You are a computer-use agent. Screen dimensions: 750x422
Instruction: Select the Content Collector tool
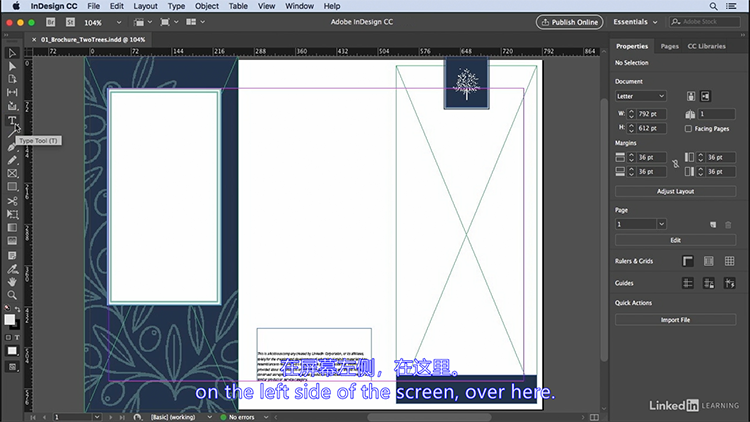point(12,106)
